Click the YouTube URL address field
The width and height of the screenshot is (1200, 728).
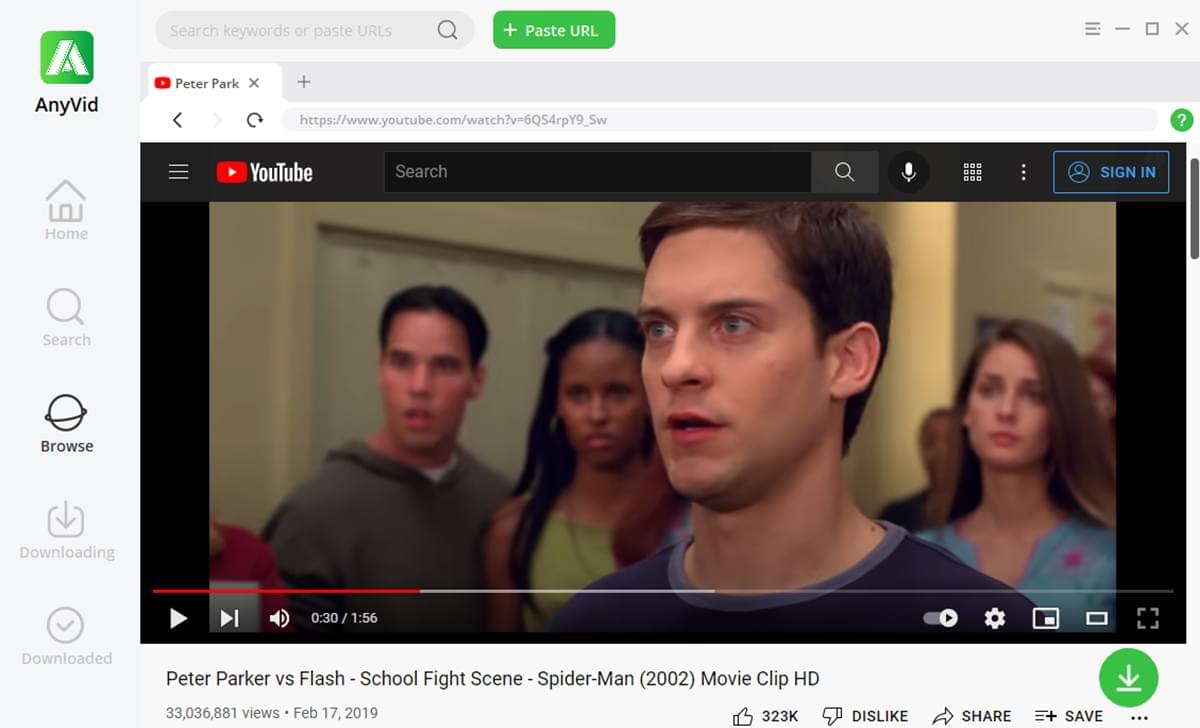coord(720,120)
